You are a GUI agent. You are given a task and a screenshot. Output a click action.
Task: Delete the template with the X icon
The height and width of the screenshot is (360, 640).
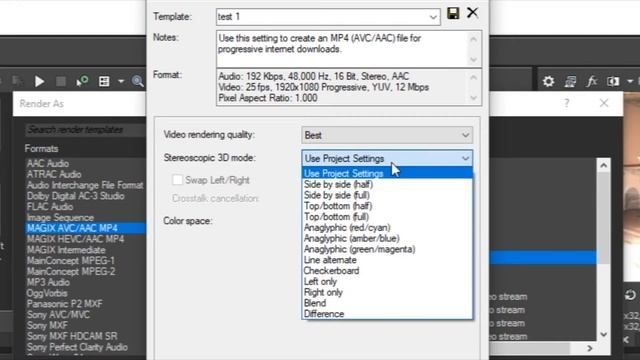point(472,13)
